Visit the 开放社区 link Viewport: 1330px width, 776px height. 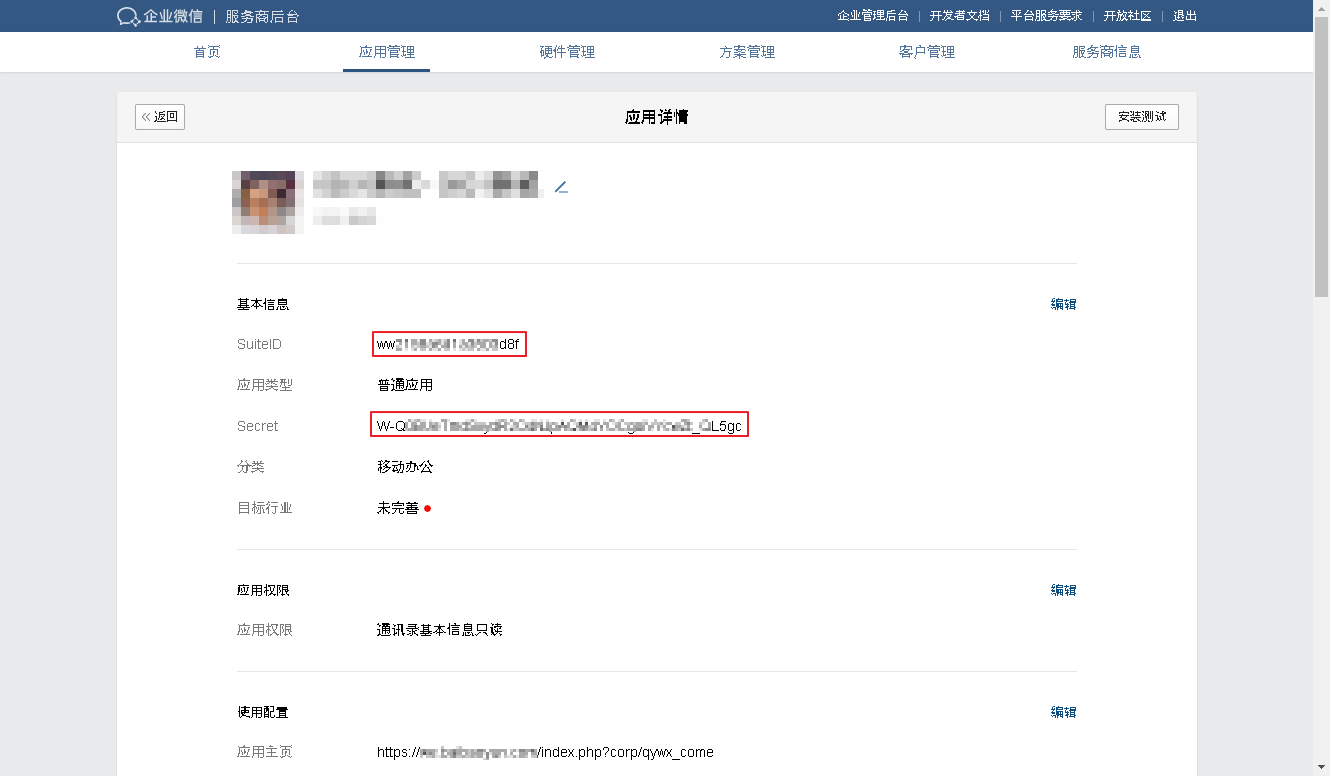(x=1127, y=16)
